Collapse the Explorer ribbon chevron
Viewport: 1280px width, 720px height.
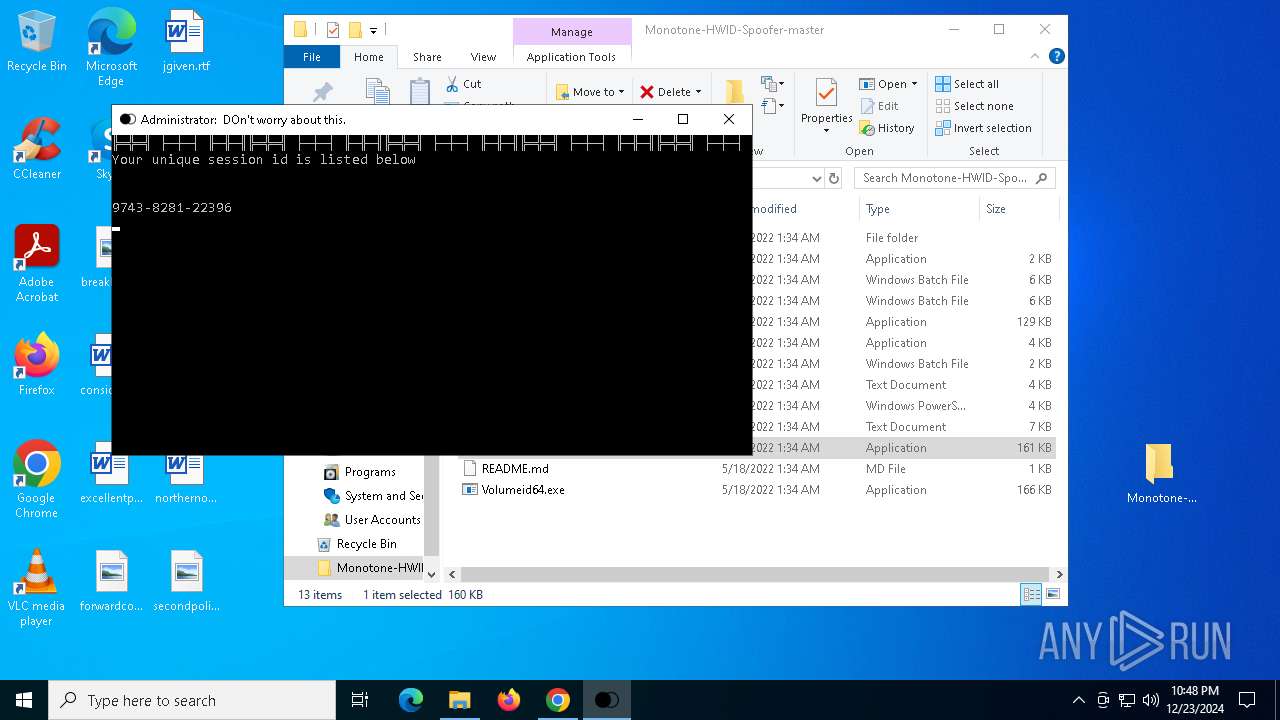(1035, 57)
